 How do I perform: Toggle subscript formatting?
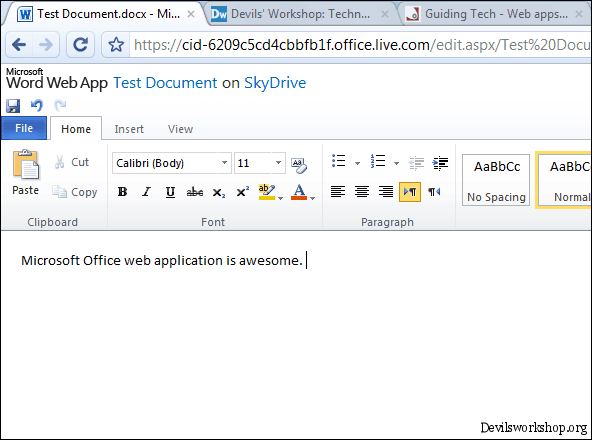(219, 192)
